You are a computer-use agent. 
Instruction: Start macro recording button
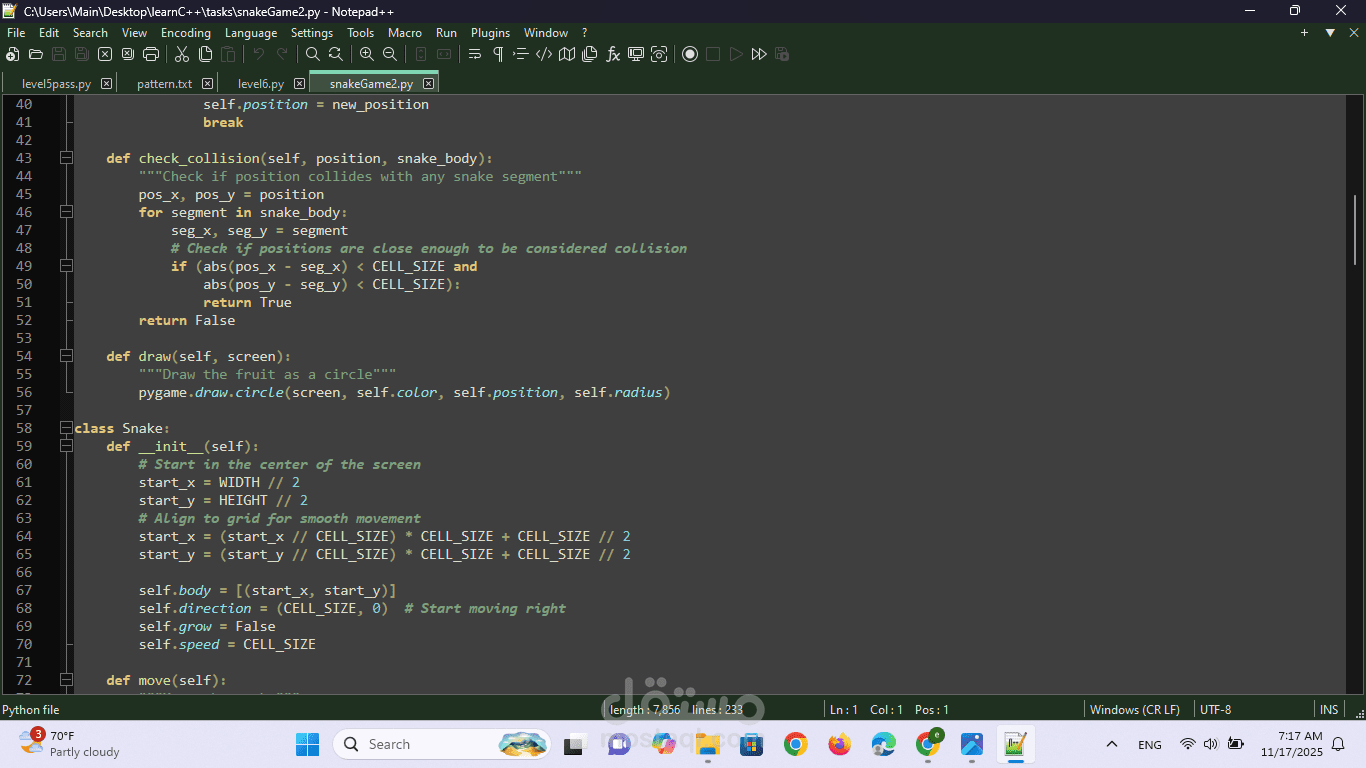(x=690, y=54)
